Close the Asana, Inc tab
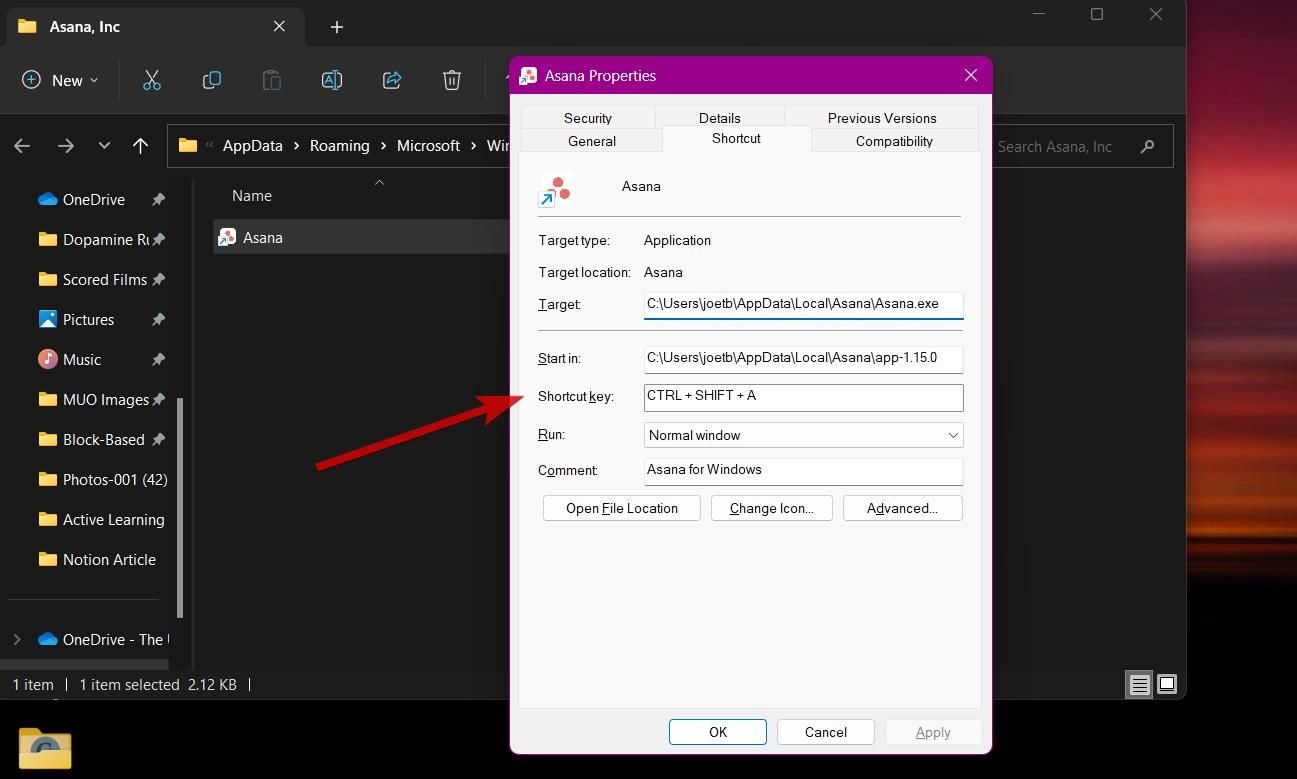The width and height of the screenshot is (1297, 779). pos(280,27)
